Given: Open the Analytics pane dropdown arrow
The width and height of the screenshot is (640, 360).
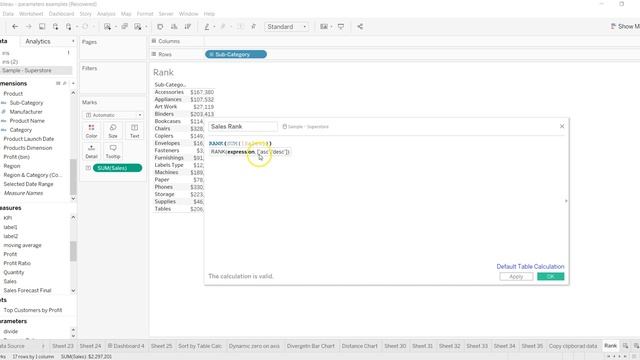Looking at the screenshot, I should [73, 41].
